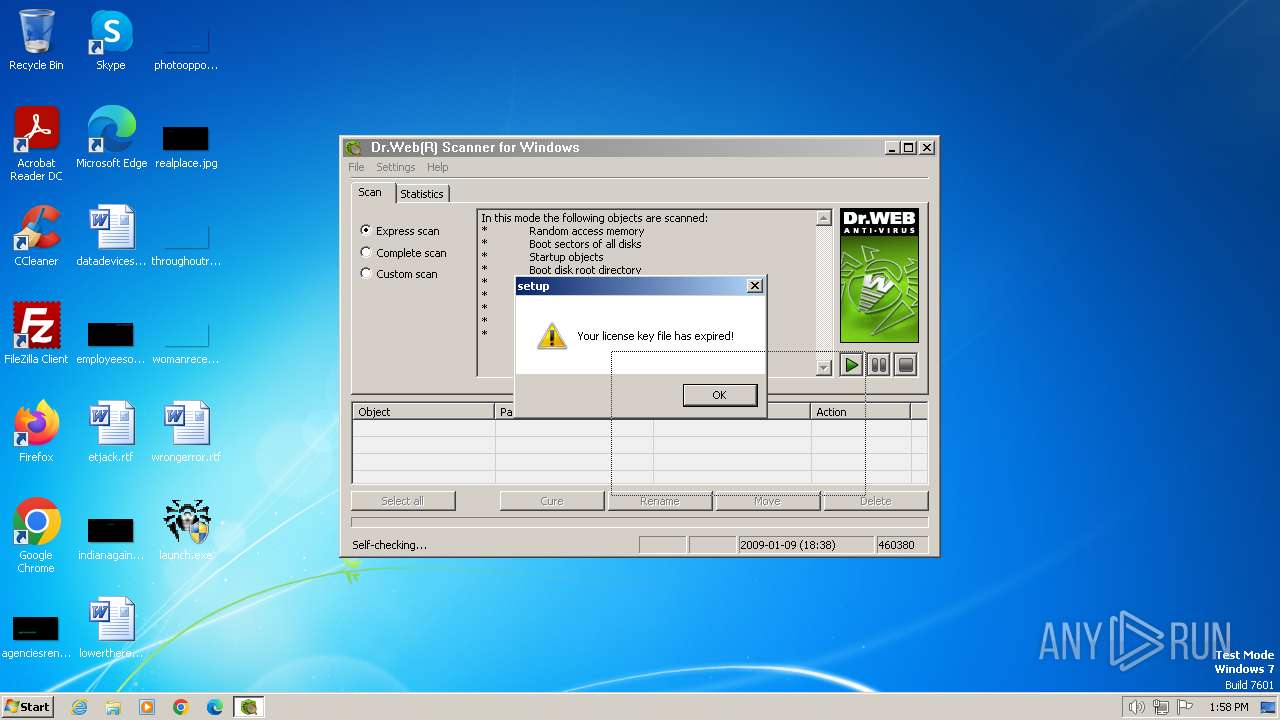This screenshot has height=720, width=1280.
Task: Click the volume speaker tray icon
Action: (x=1136, y=707)
